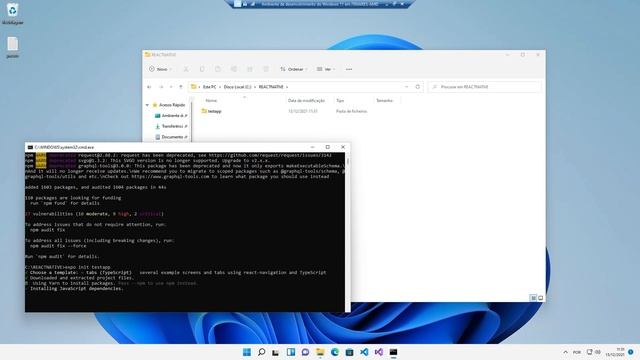
Task: Launch Microsoft Edge from the taskbar
Action: point(335,352)
